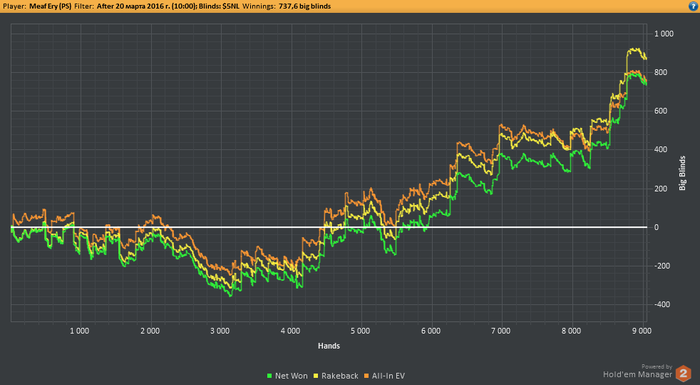Screen dimensions: 700x385
Task: Click the Net Won legend label
Action: [291, 376]
